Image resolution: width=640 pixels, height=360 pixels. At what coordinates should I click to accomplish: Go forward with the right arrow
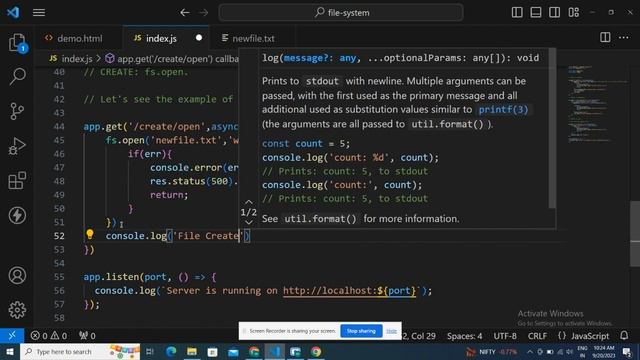[203, 13]
